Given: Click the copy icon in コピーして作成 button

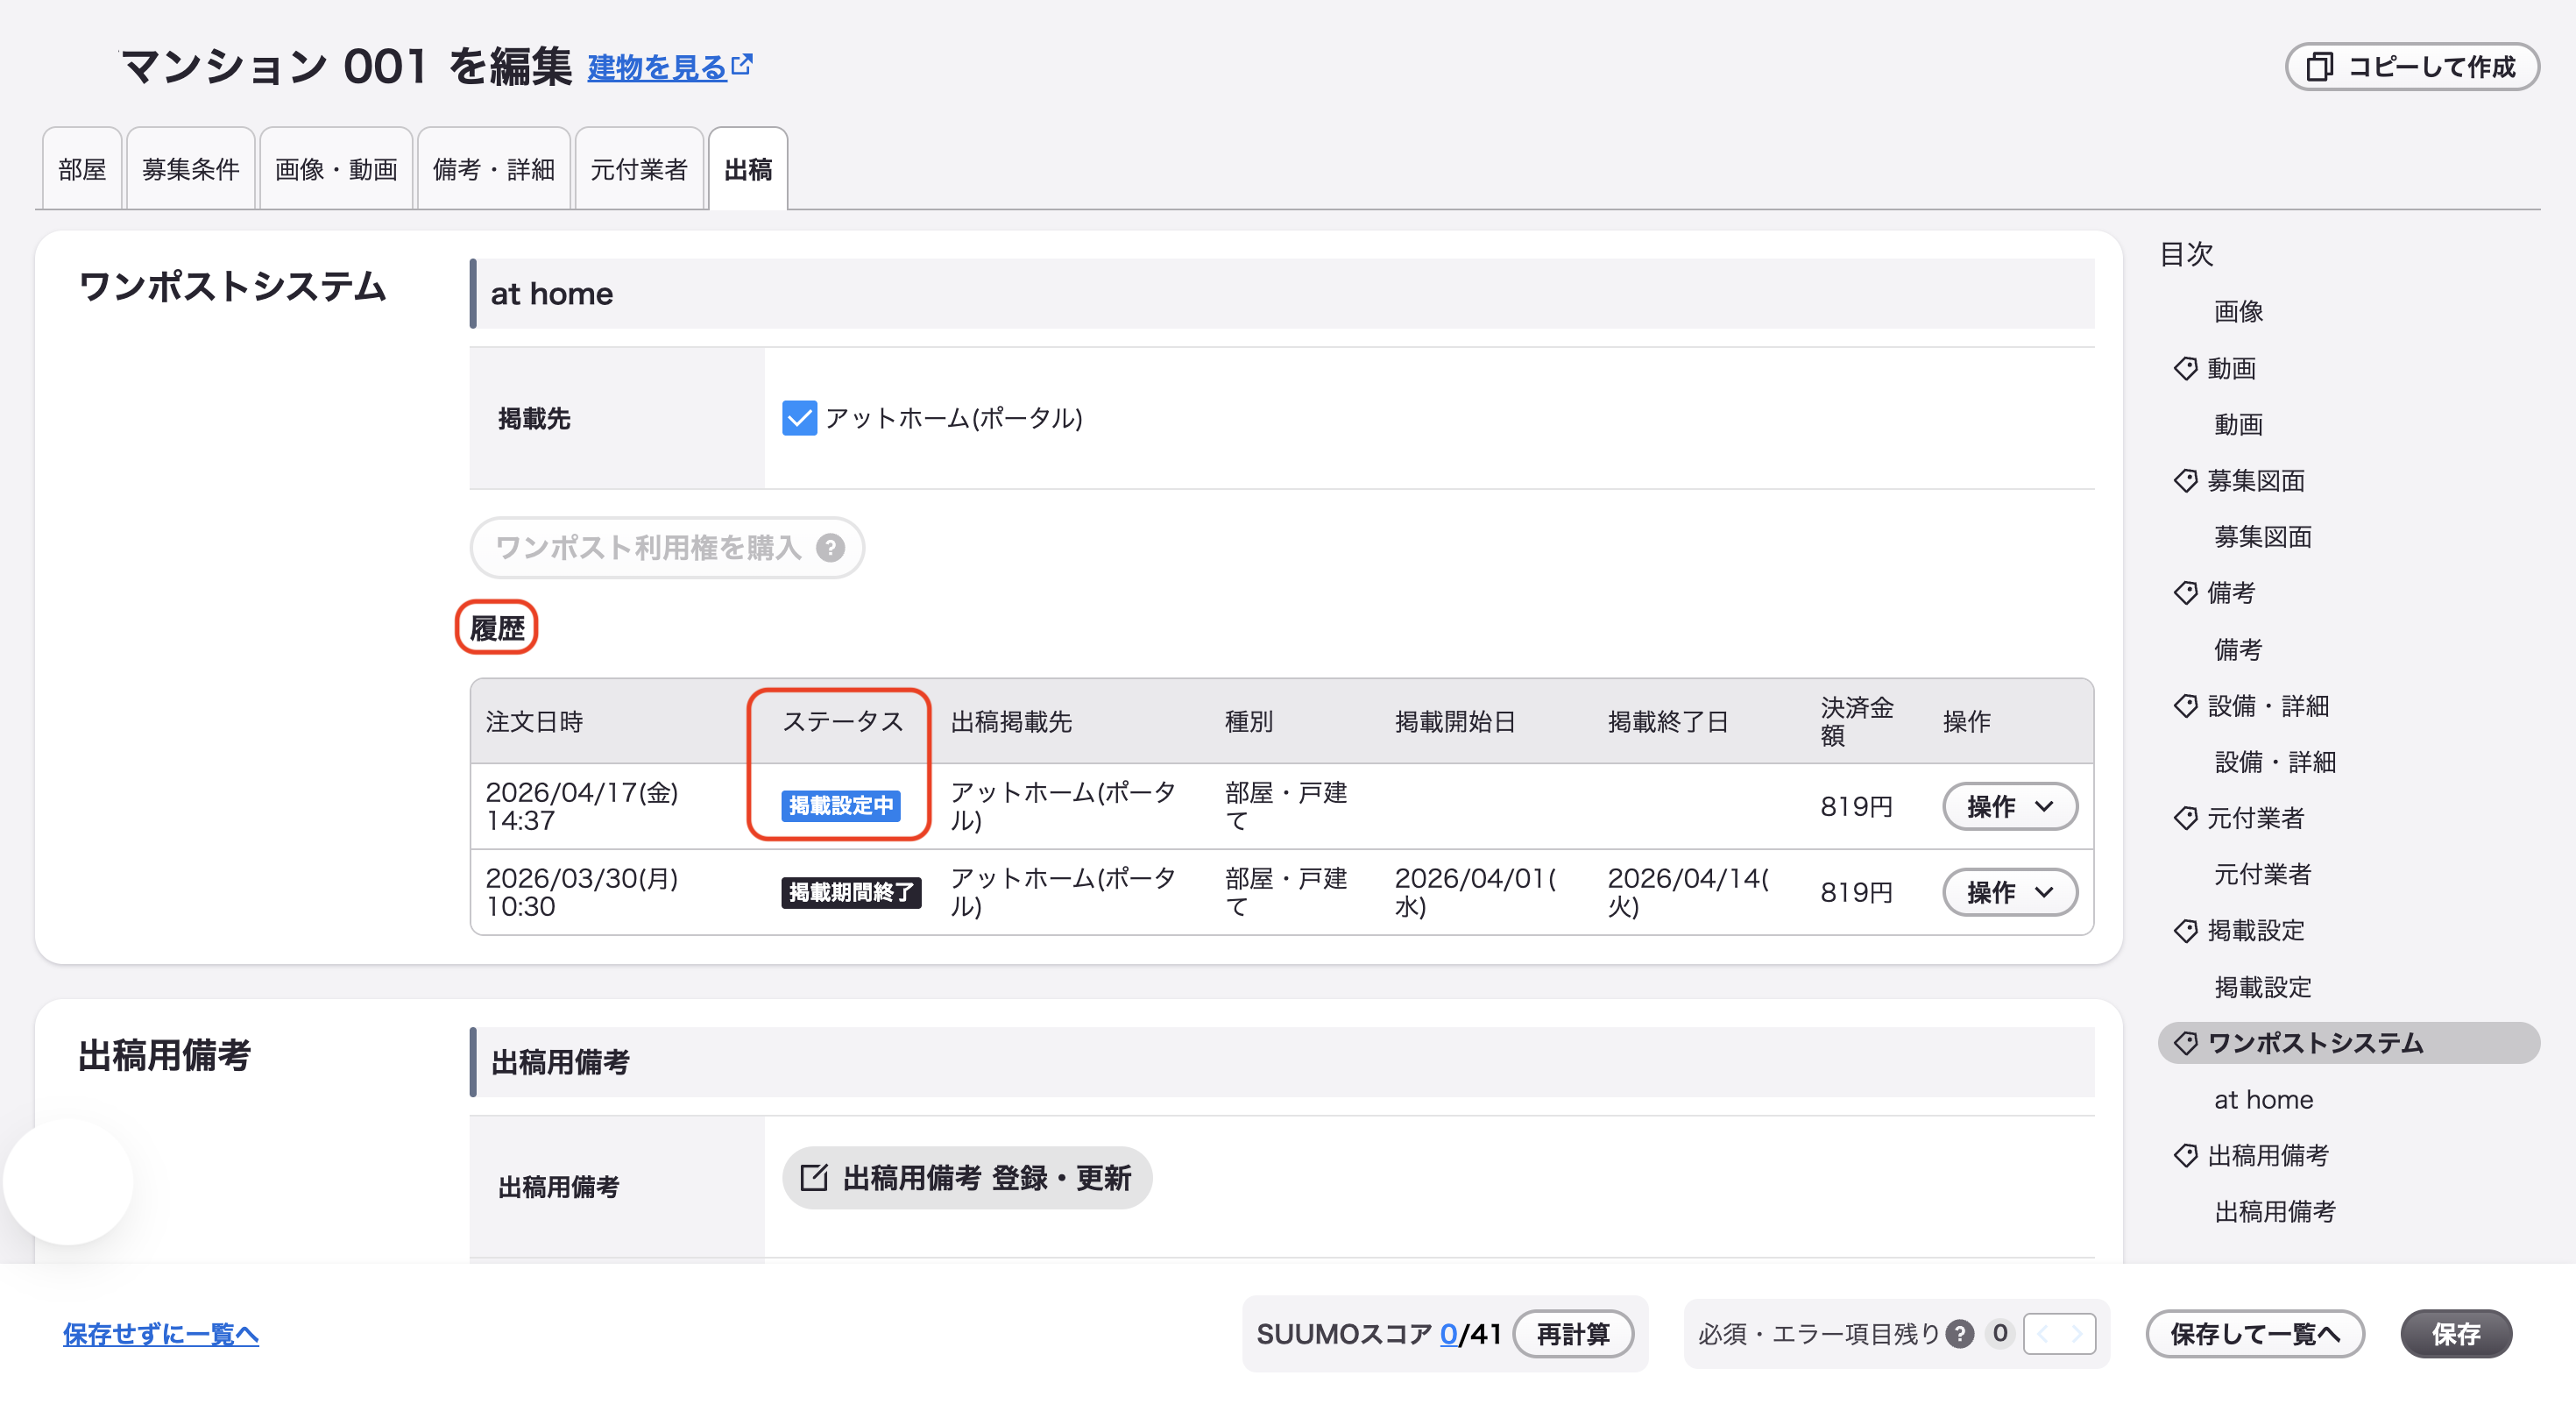Looking at the screenshot, I should (x=2320, y=67).
